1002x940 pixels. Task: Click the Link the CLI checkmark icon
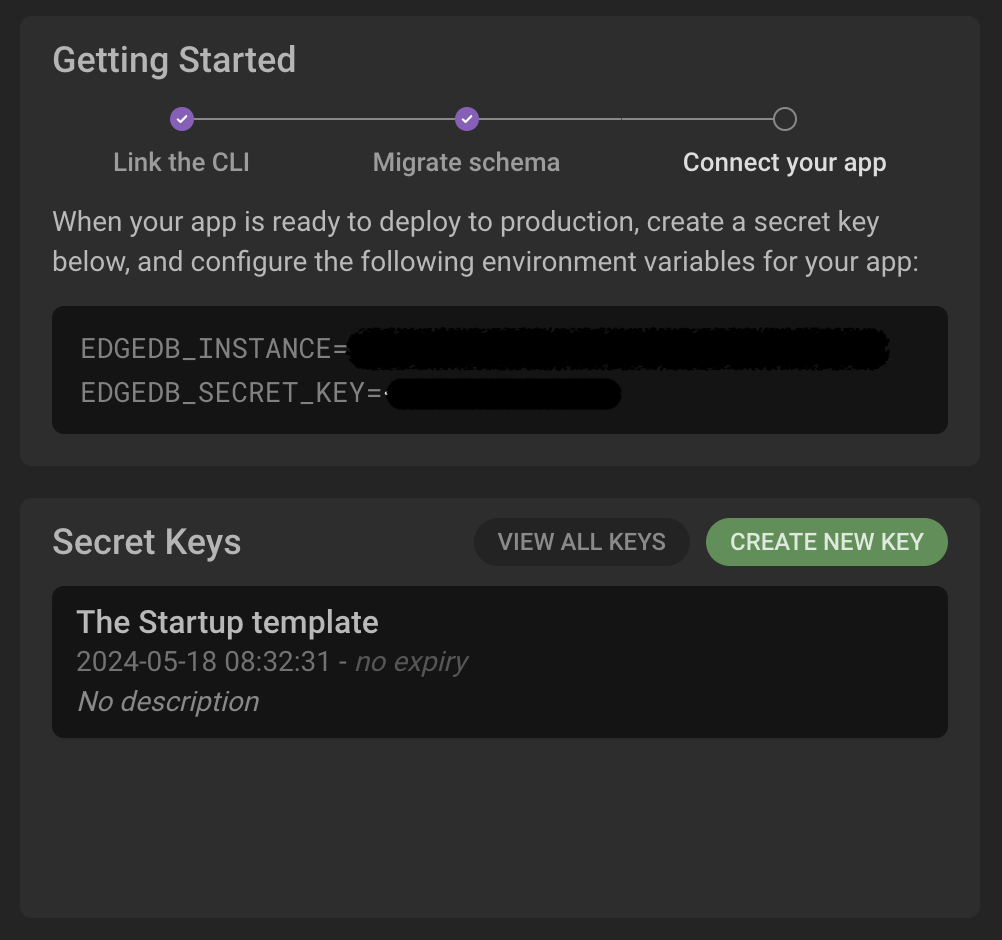(181, 120)
